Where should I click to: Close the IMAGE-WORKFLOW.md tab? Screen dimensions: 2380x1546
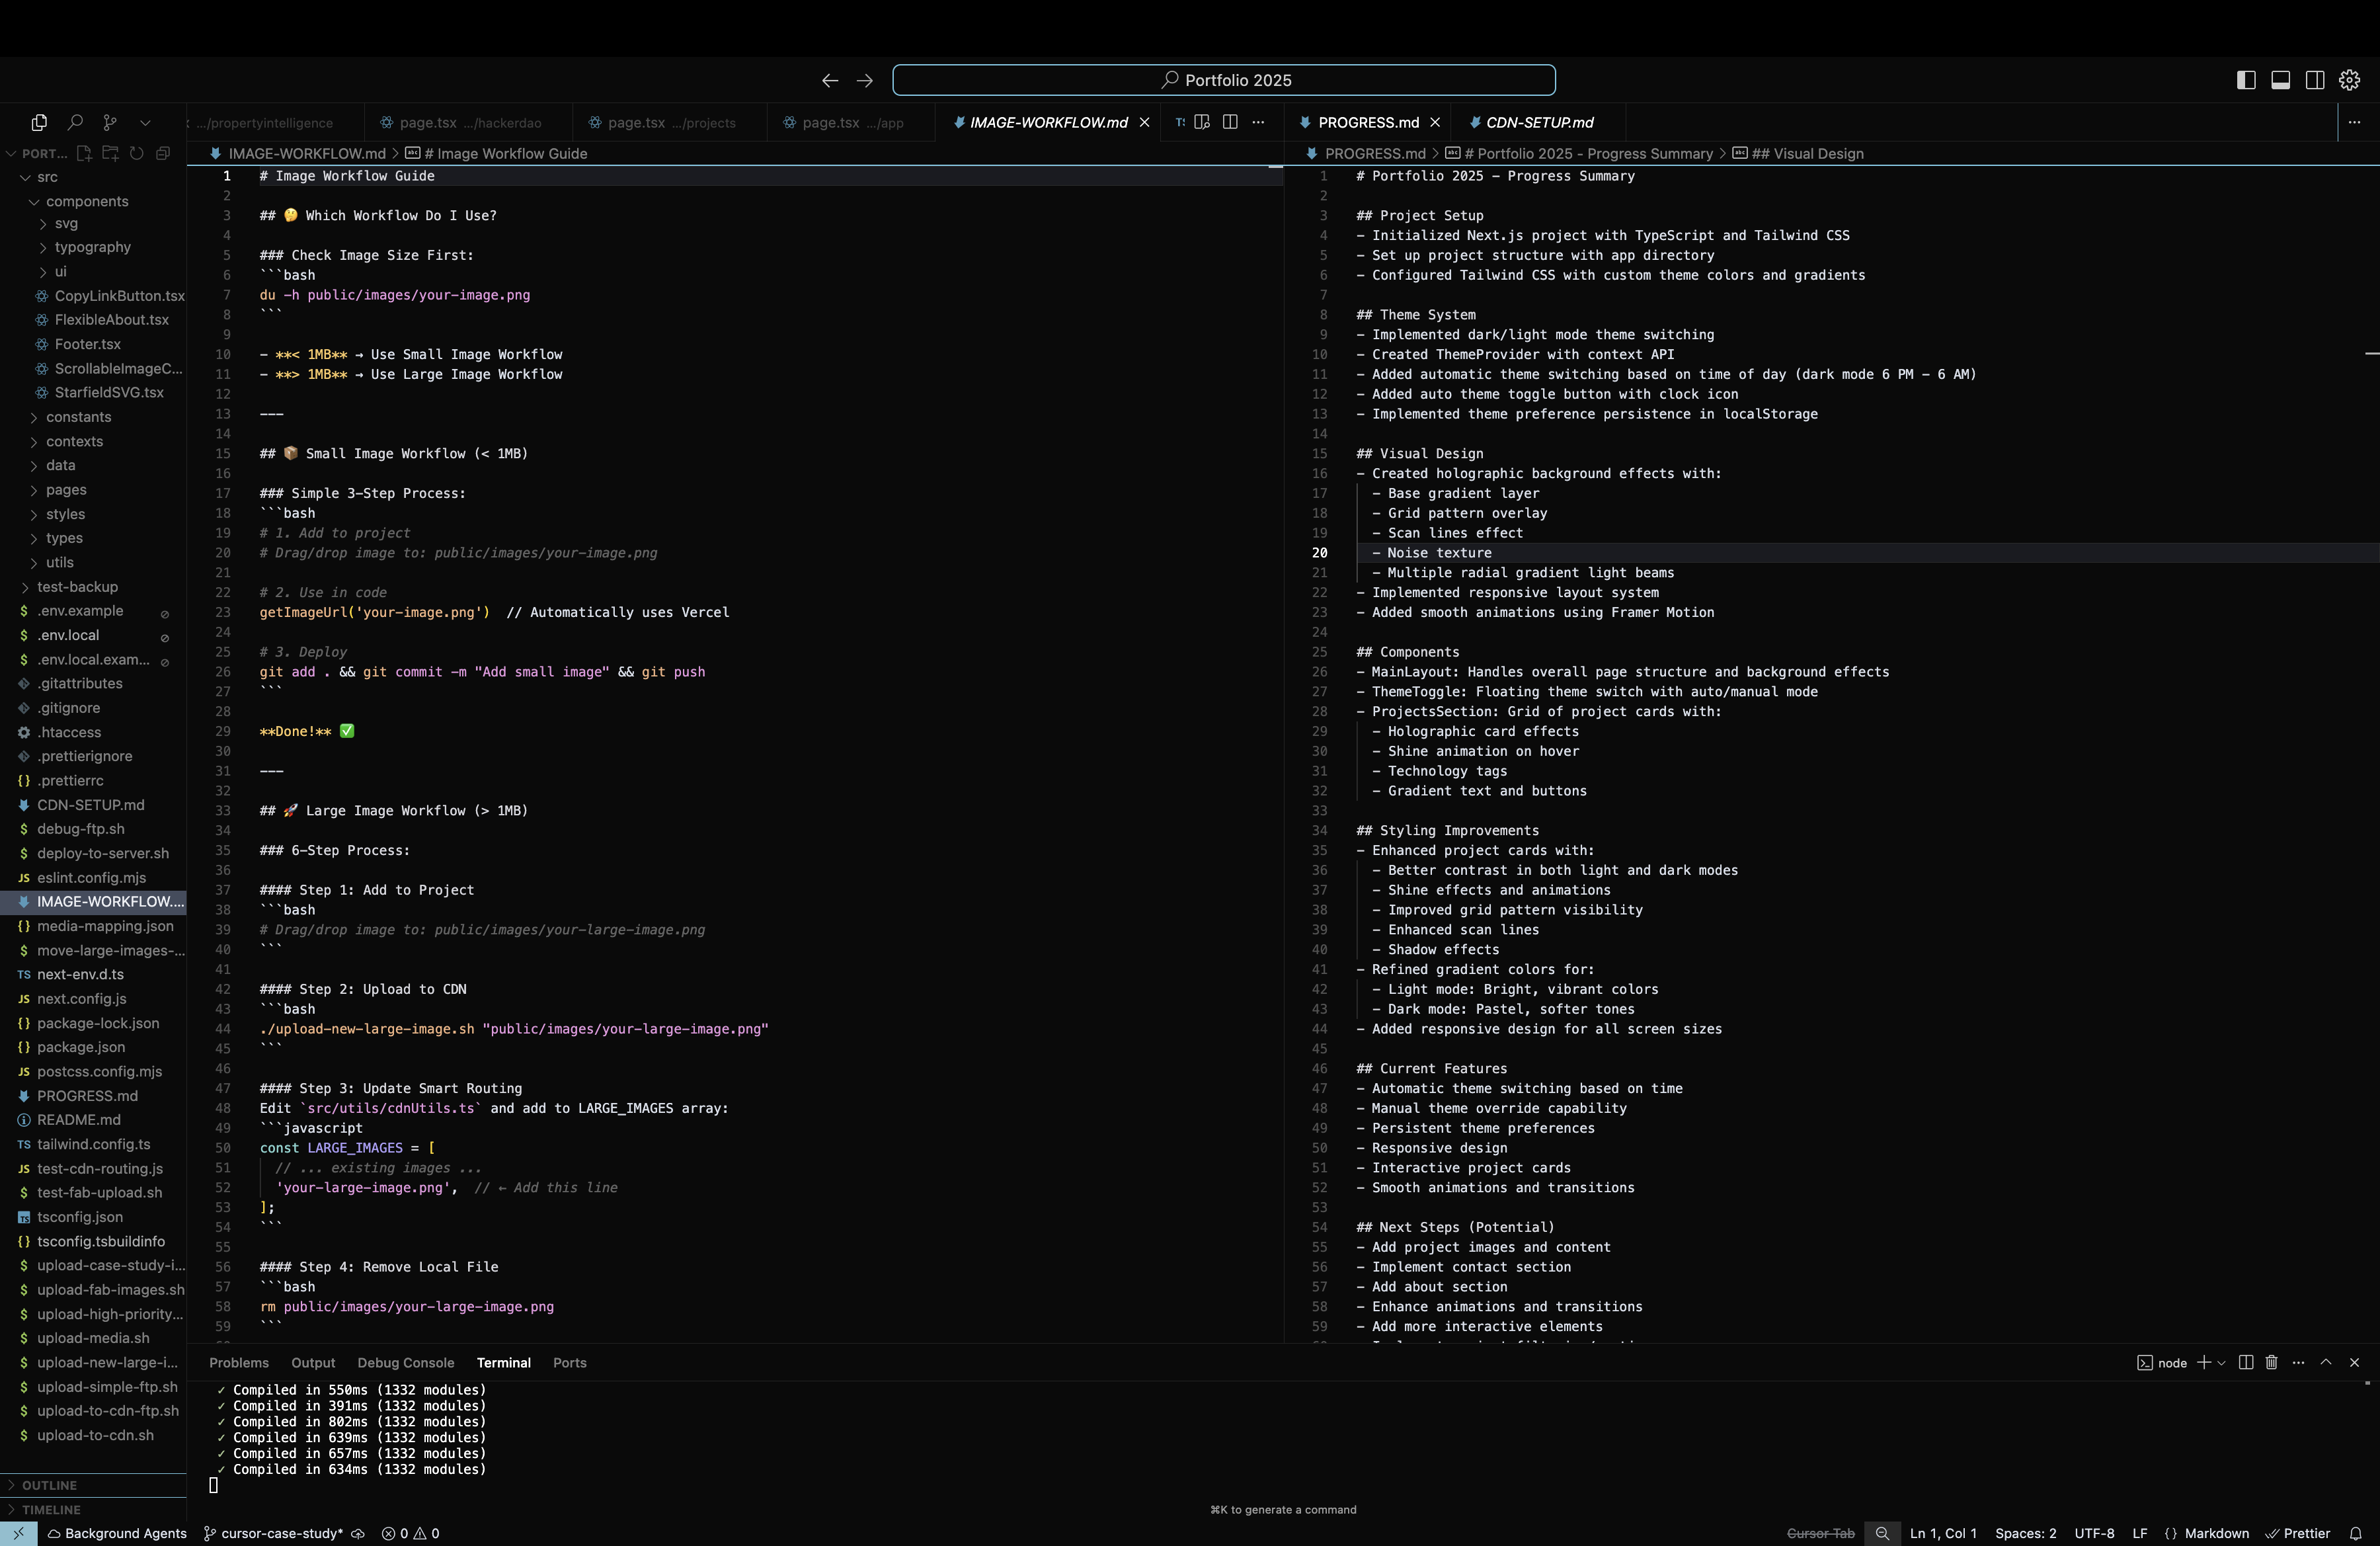pos(1145,122)
